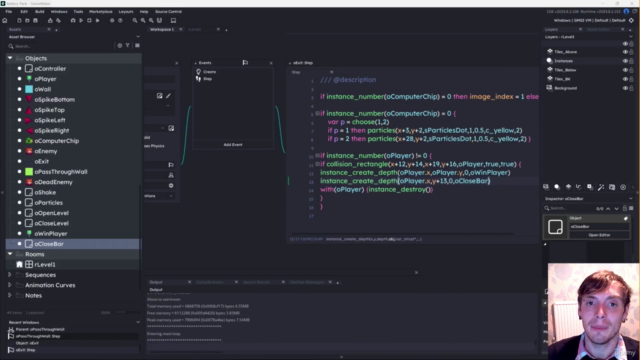640x360 pixels.
Task: Toggle visibility of Tiles_BK layer
Action: coord(625,79)
